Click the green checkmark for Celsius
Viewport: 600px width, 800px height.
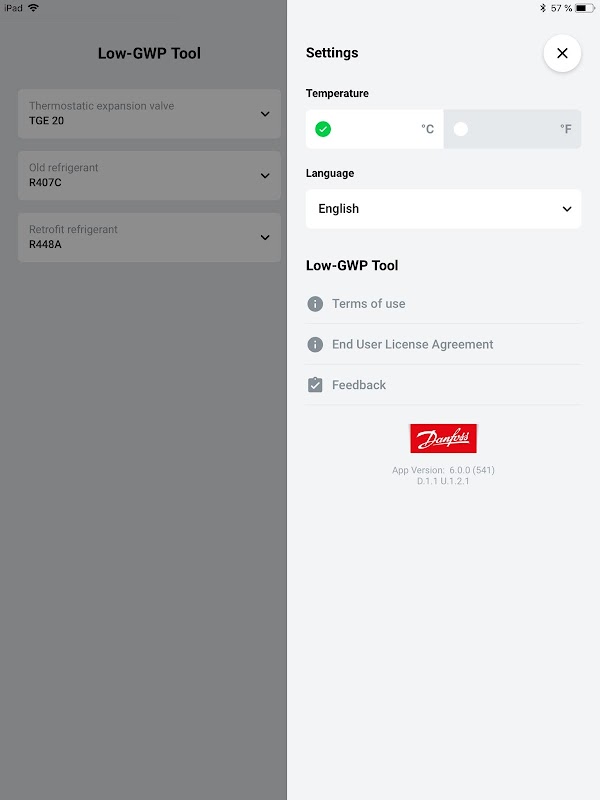pyautogui.click(x=323, y=129)
